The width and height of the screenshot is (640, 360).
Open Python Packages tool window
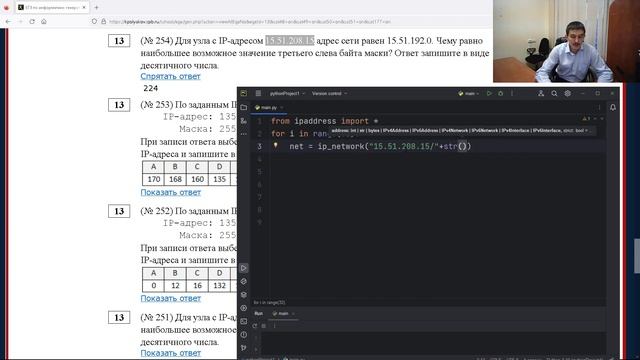(244, 281)
